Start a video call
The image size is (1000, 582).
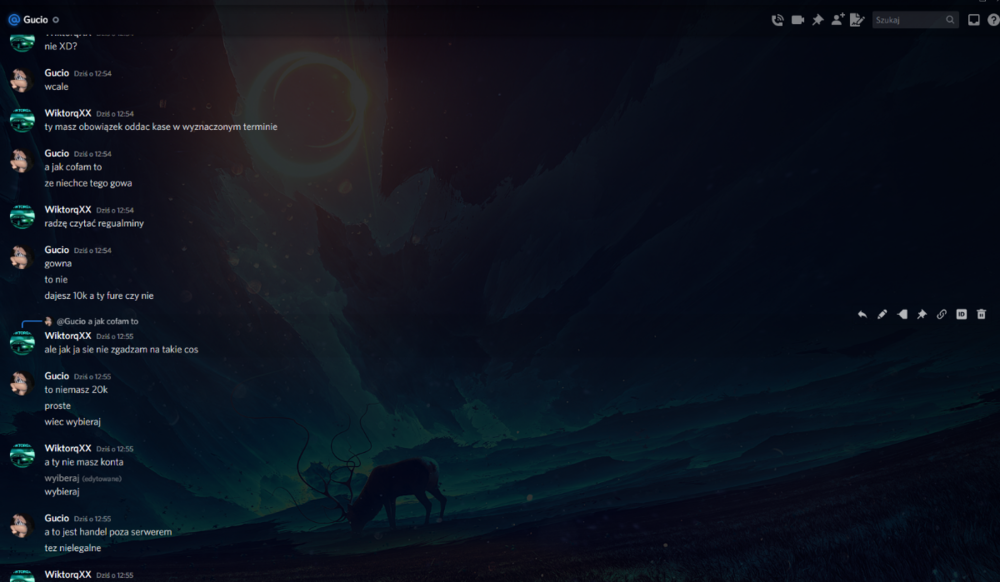[x=797, y=20]
